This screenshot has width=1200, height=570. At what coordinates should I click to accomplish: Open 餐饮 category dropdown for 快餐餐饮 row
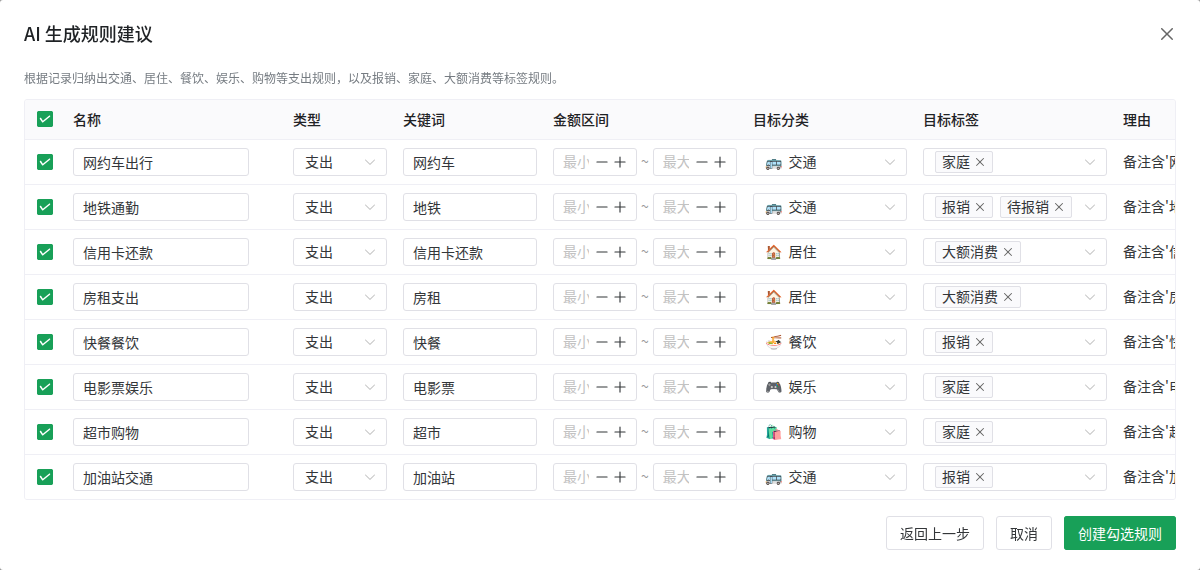830,342
